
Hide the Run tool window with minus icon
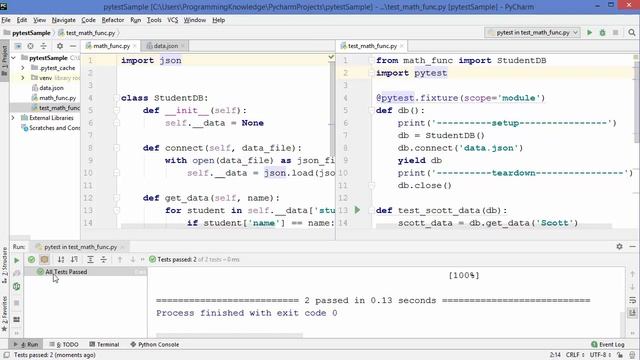pos(632,247)
